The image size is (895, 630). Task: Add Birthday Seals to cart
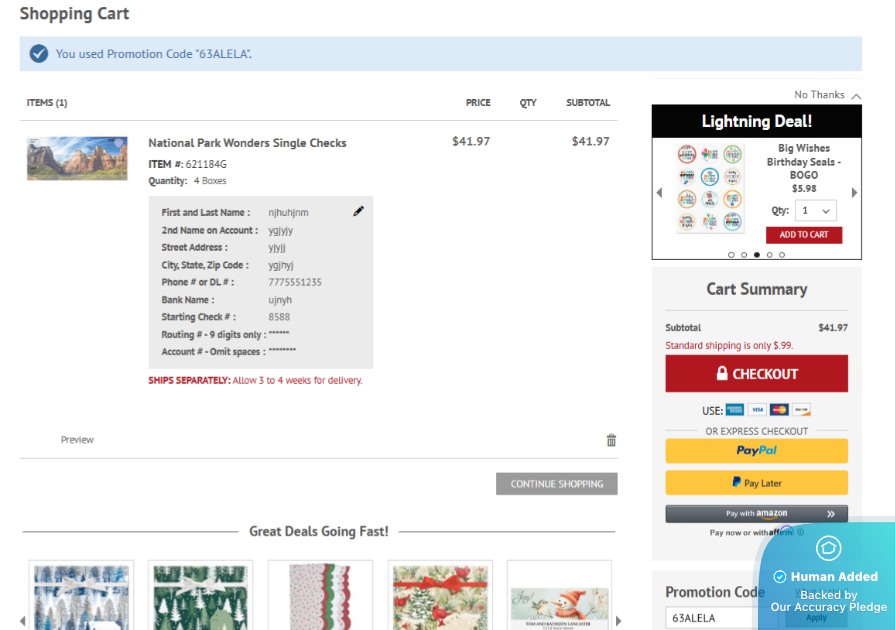click(804, 235)
